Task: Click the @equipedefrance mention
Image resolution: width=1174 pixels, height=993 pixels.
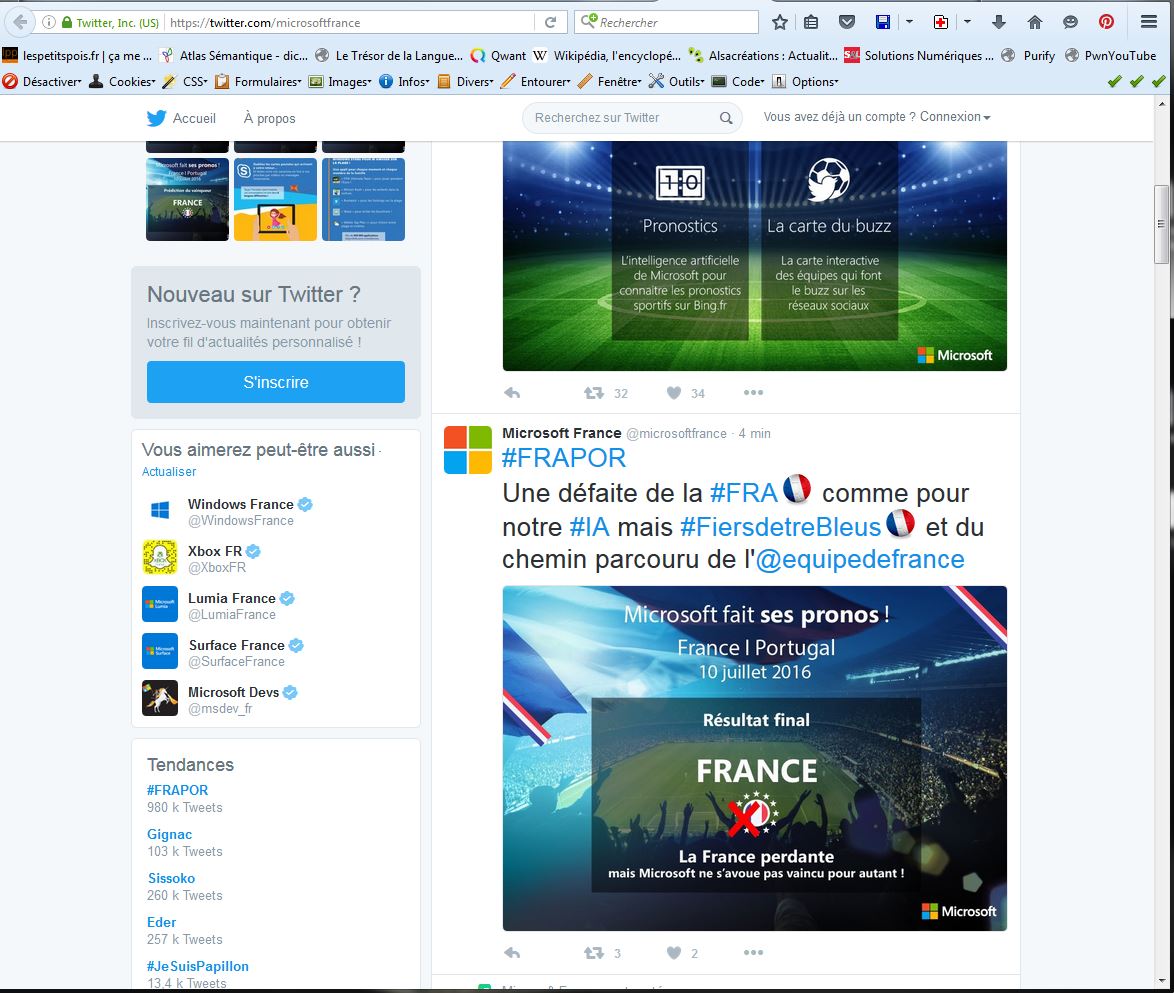Action: point(860,559)
